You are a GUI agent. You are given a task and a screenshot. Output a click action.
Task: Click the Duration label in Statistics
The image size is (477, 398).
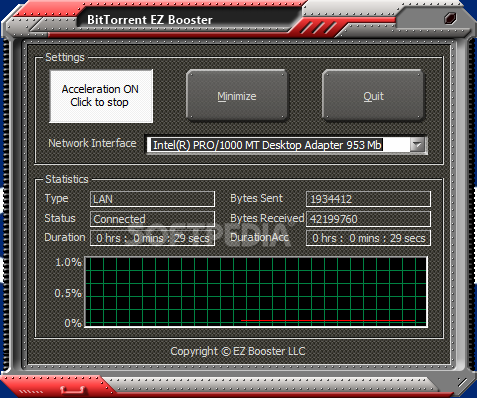pos(65,237)
